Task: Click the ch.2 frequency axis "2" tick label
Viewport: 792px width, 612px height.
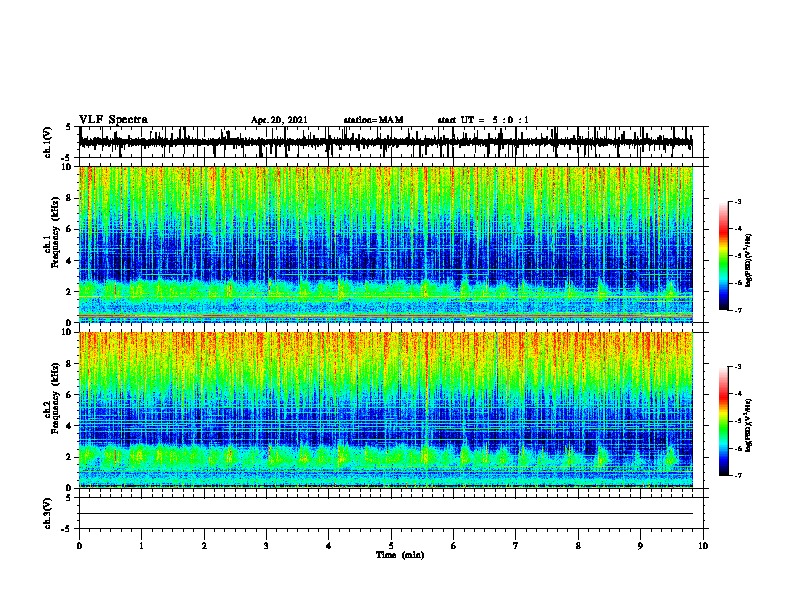Action: (70, 457)
